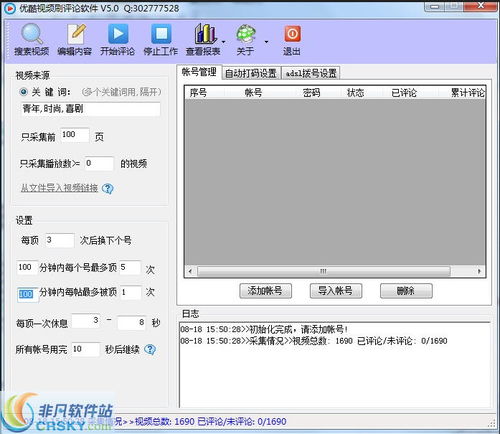Click the 每顶 count field
The image size is (500, 434).
pyautogui.click(x=60, y=240)
